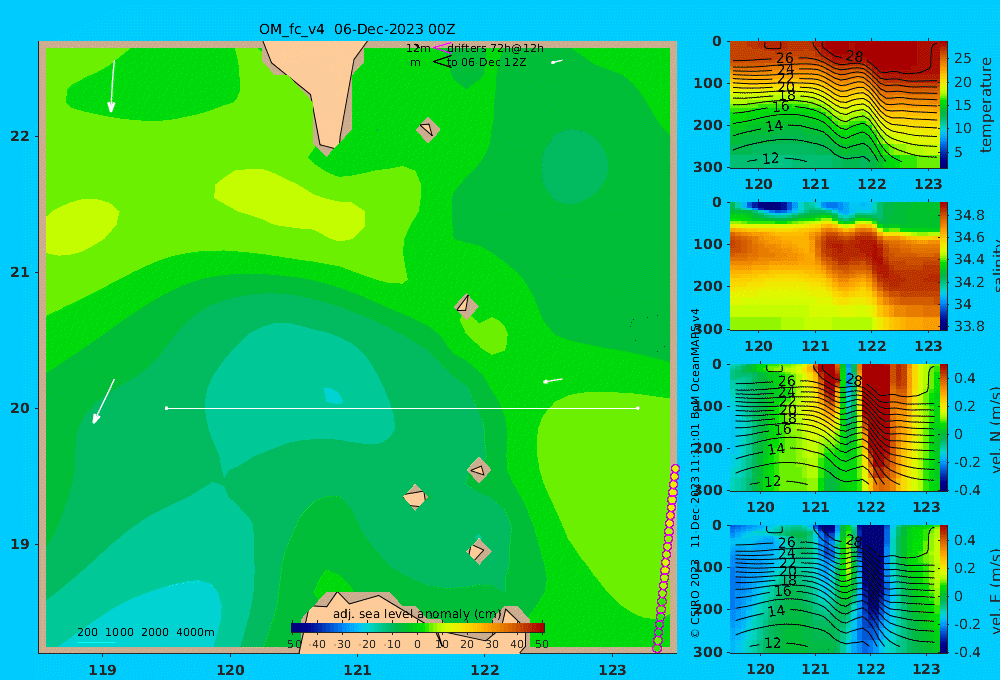Click the '14' isotherm label in the vel. E panel
This screenshot has width=1000, height=680.
point(776,611)
